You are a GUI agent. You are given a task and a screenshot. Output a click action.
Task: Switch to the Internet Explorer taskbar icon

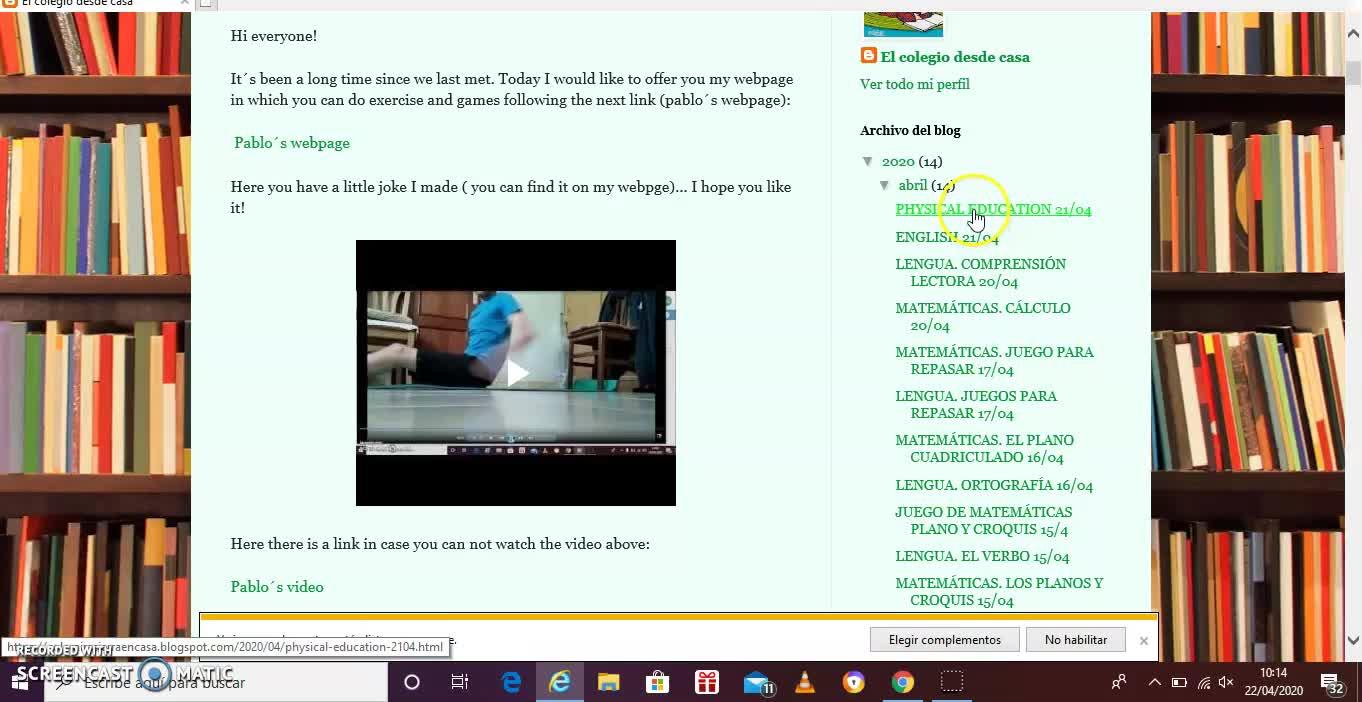tap(560, 682)
